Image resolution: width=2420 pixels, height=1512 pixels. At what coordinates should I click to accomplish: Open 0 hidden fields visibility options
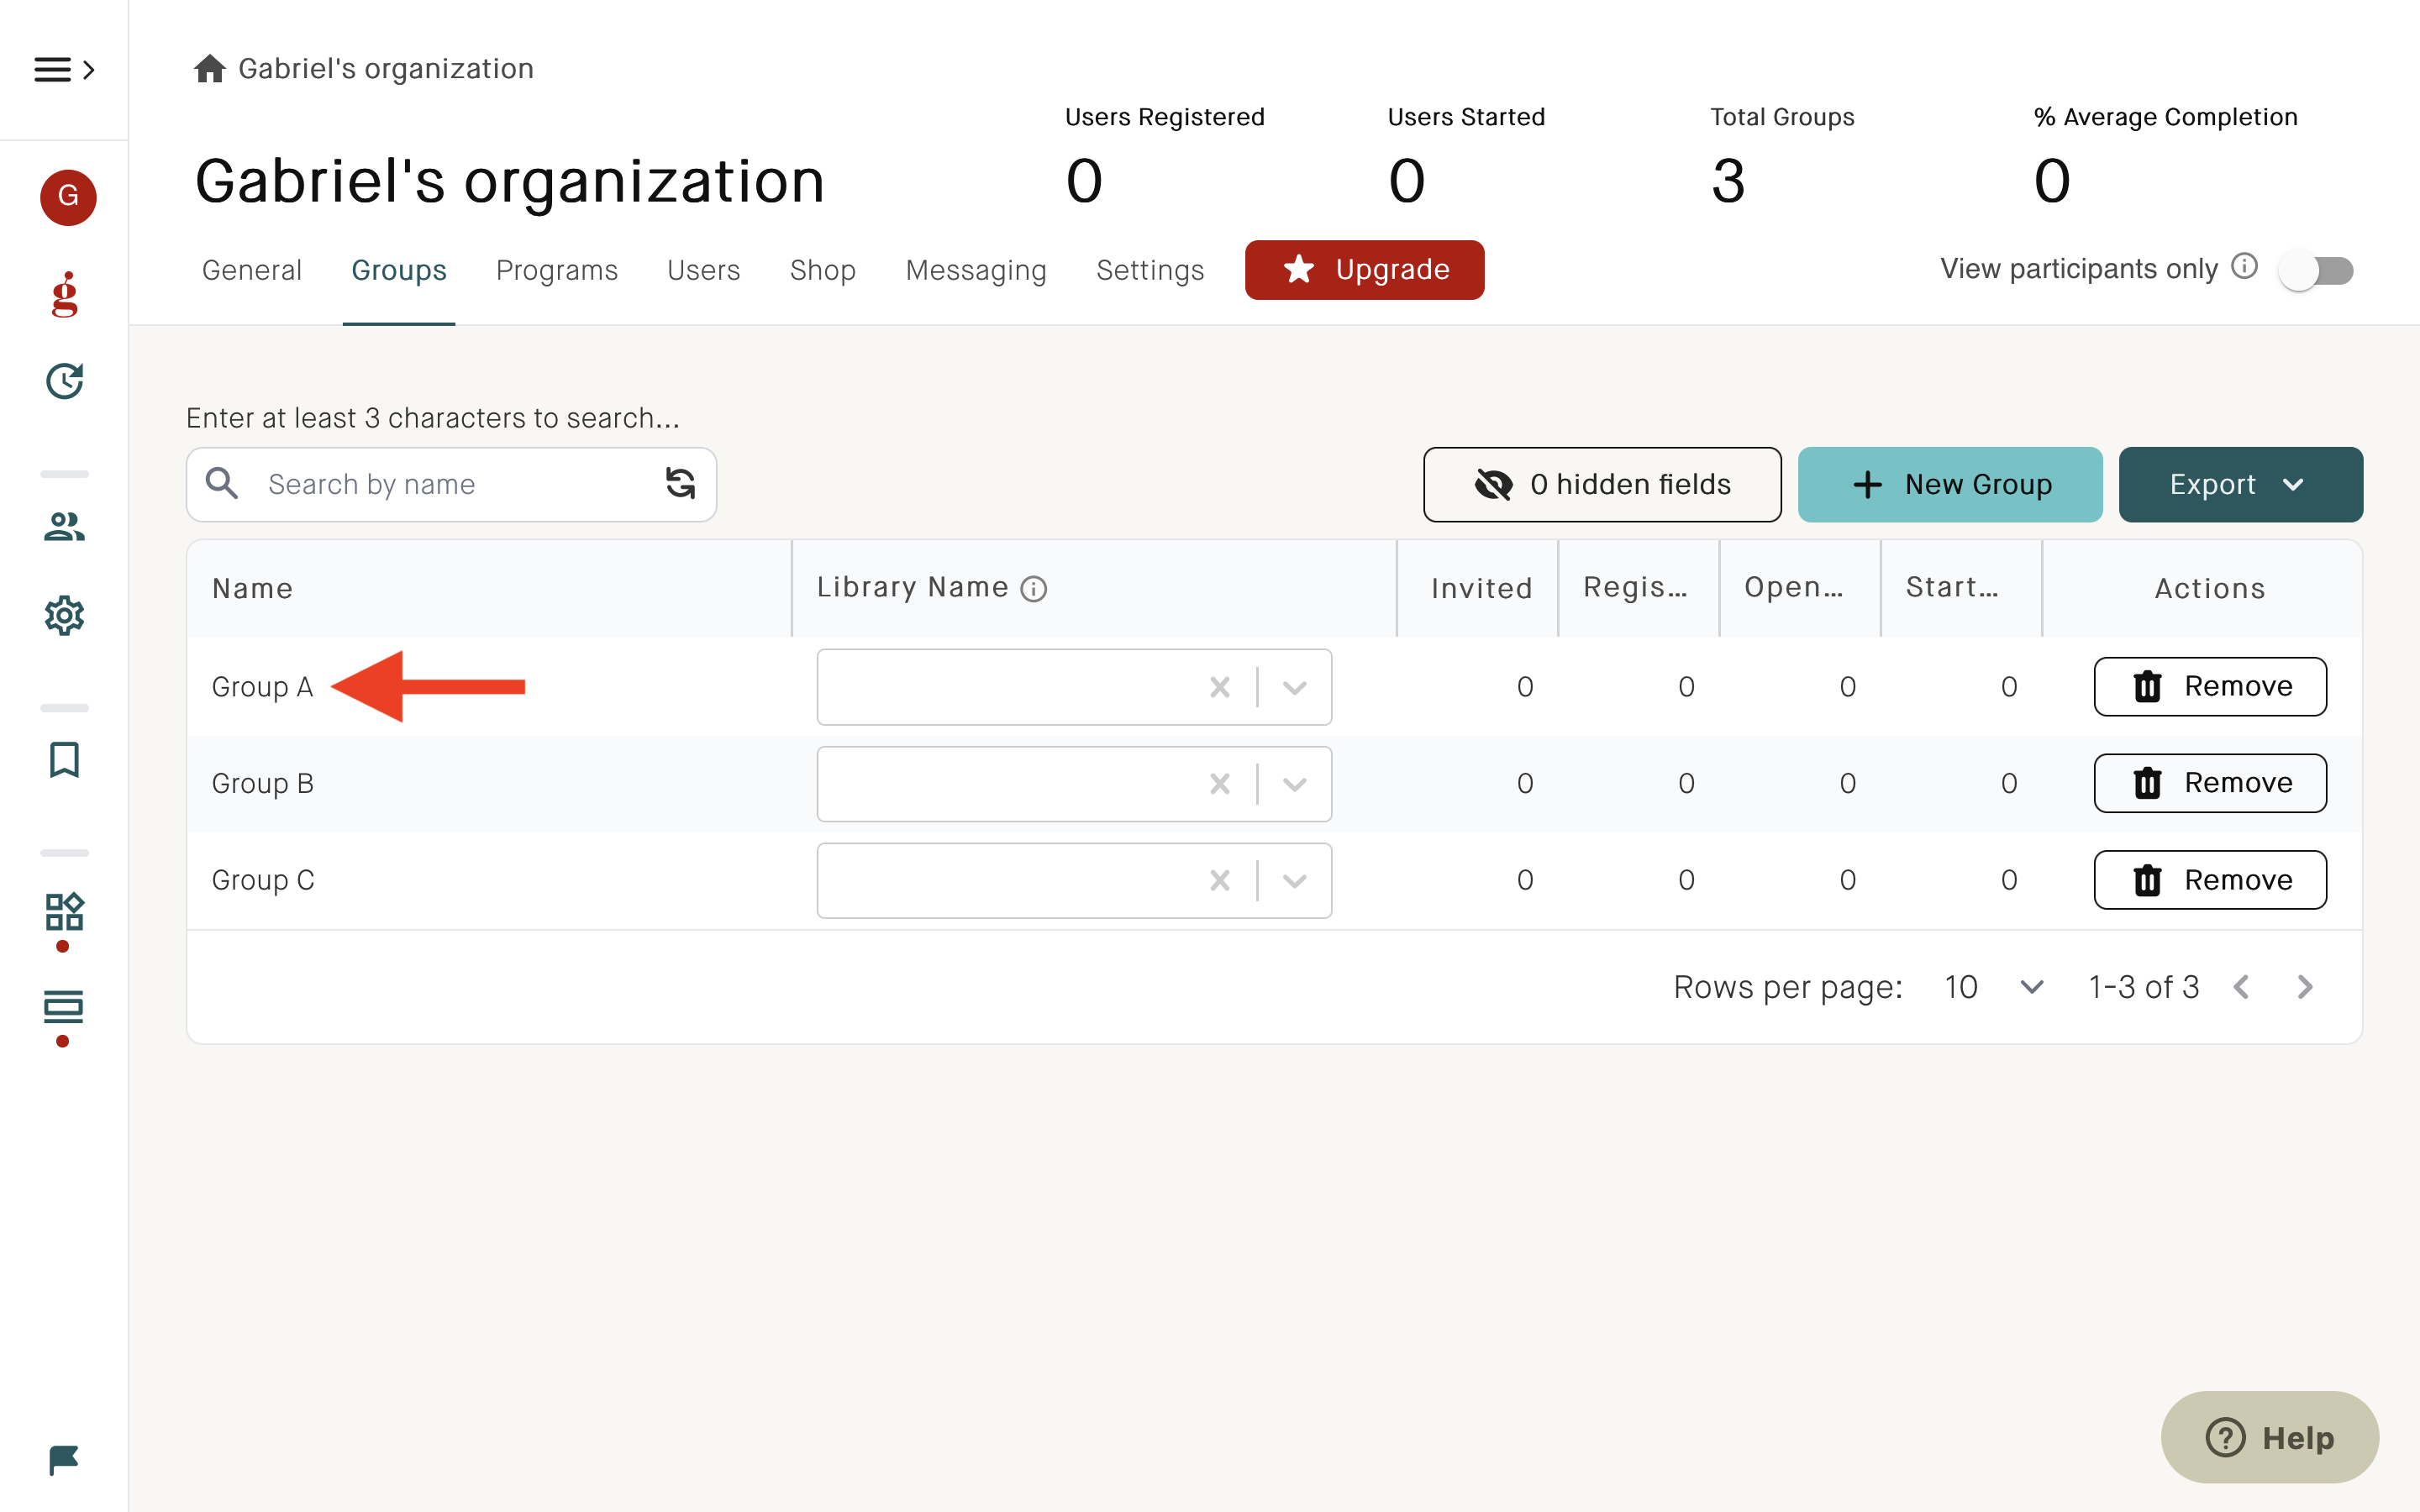click(x=1602, y=485)
